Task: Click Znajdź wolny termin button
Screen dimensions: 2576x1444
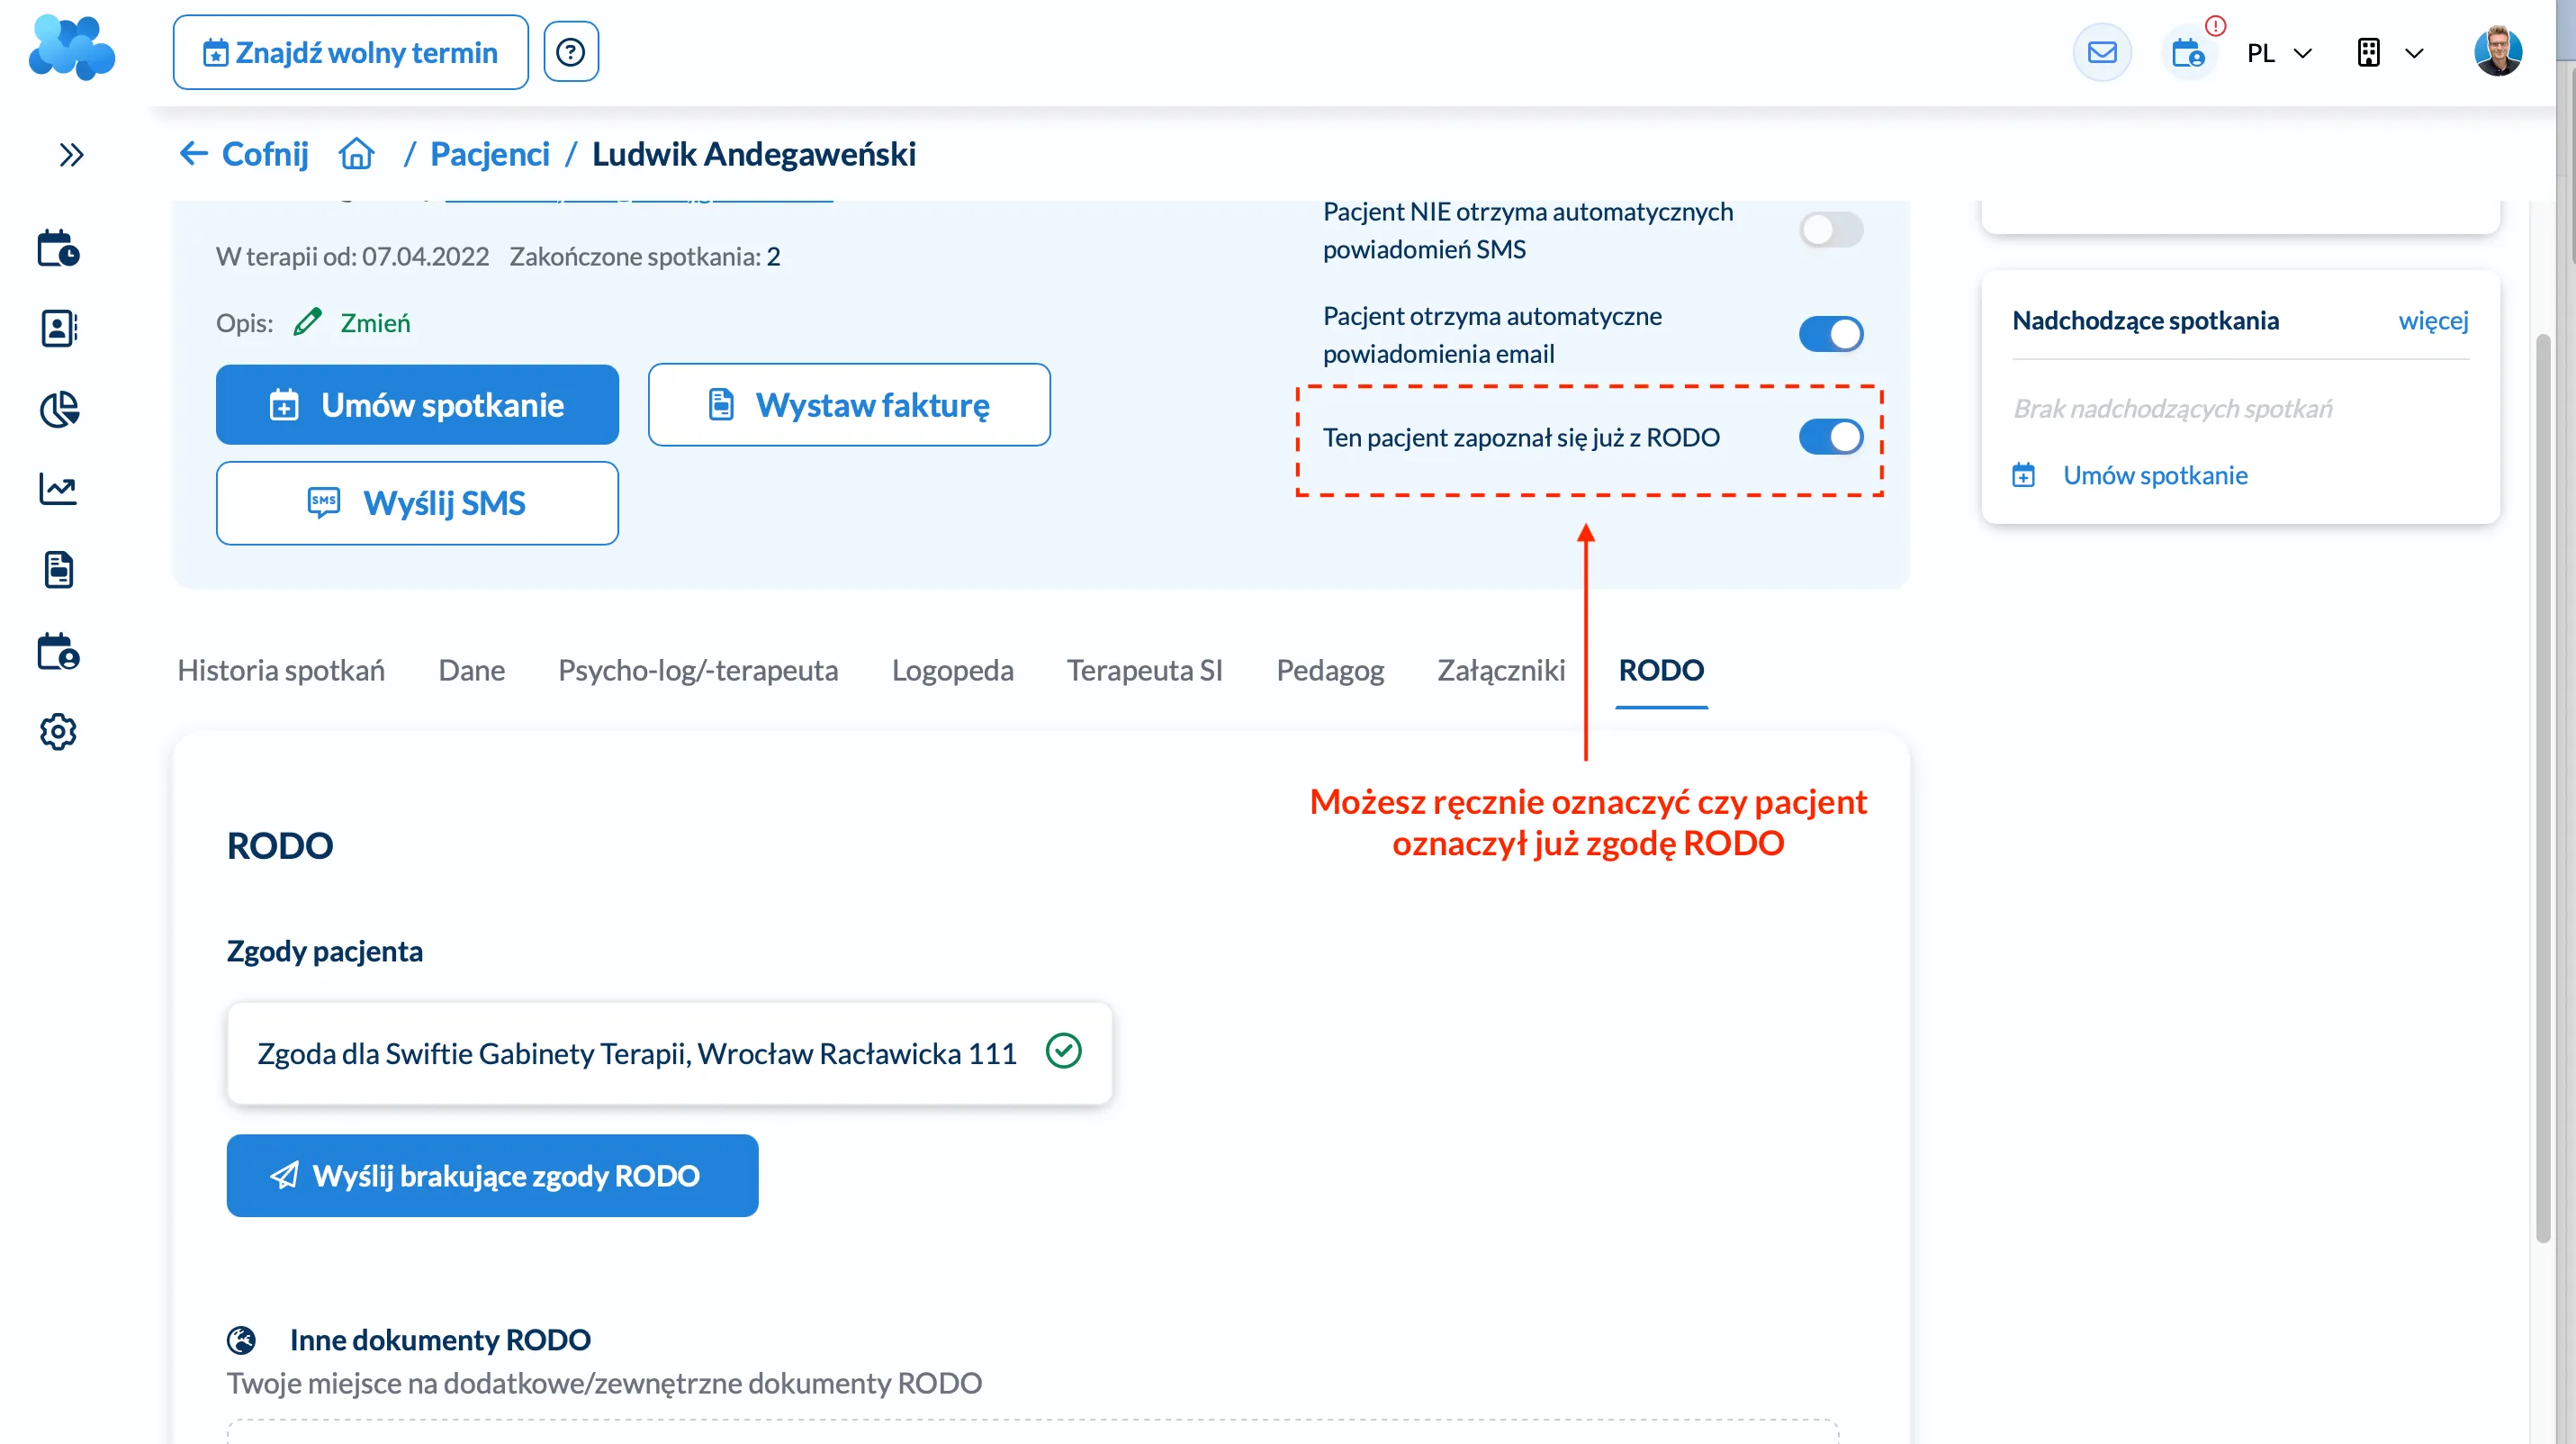Action: [x=351, y=52]
